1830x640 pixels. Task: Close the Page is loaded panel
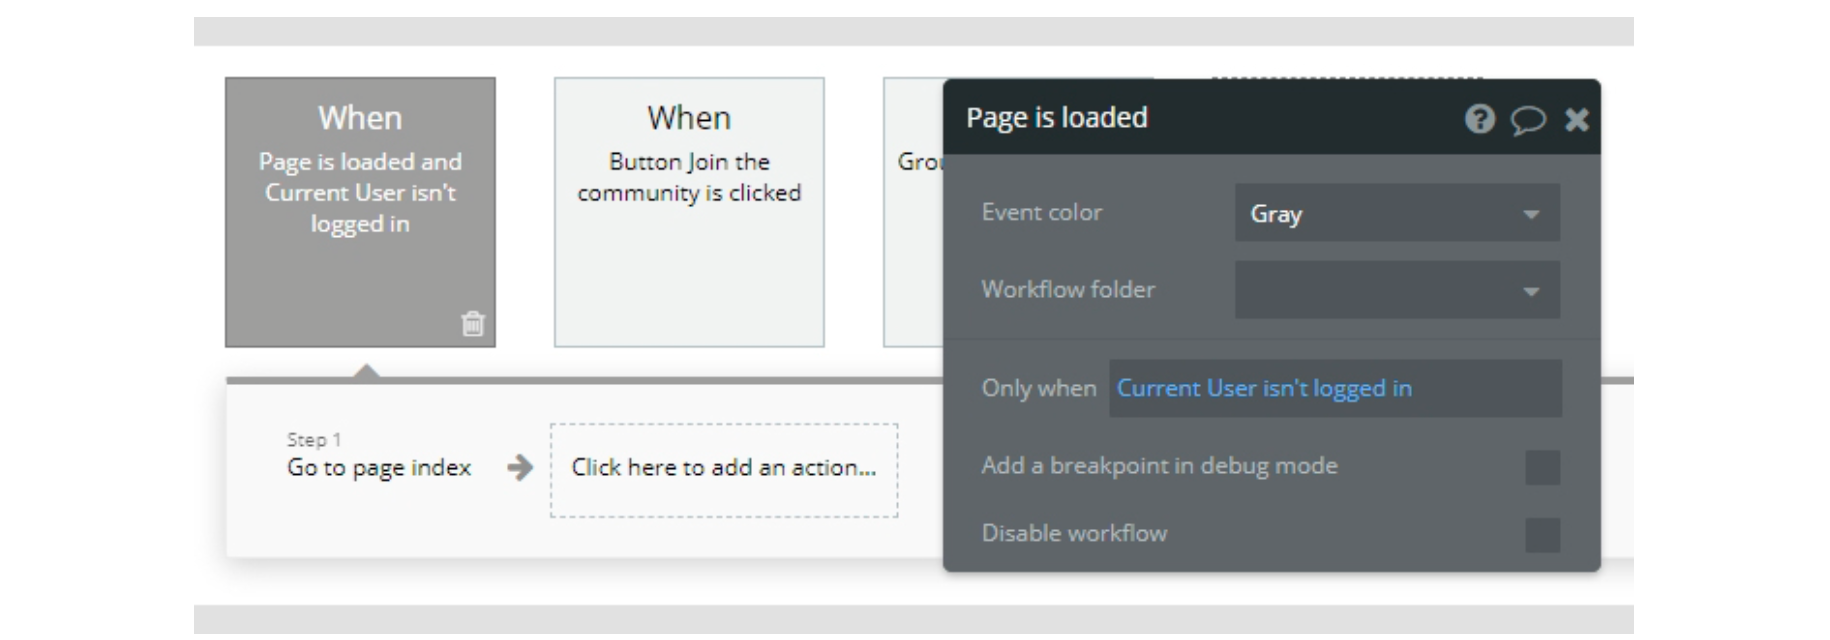point(1577,121)
